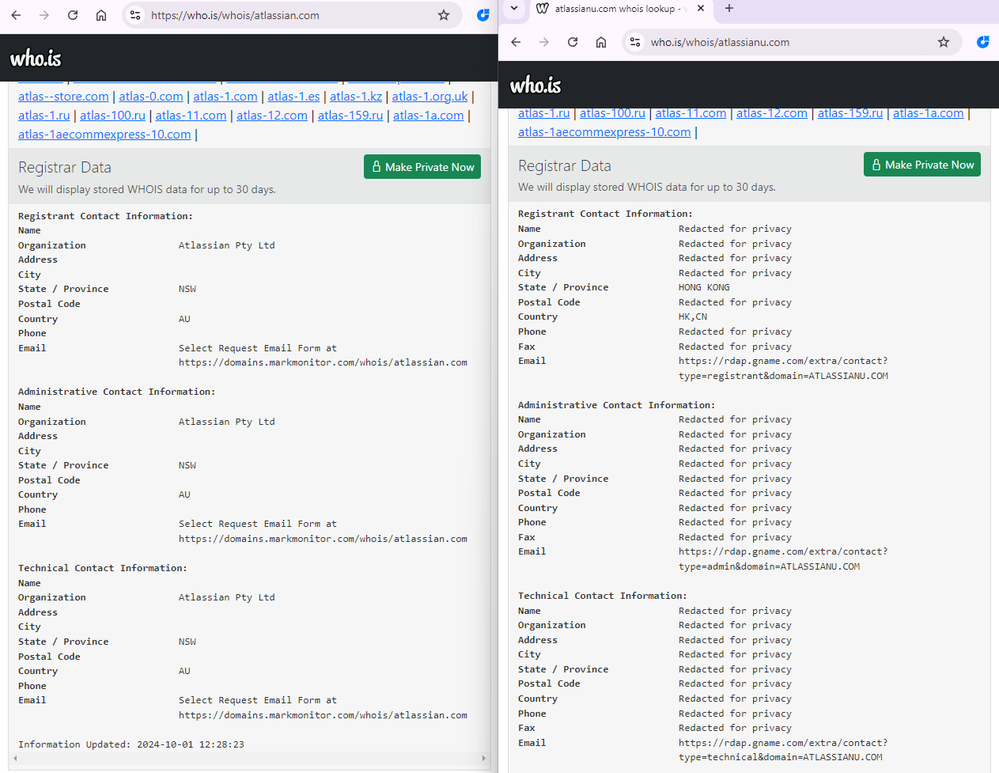Screen dimensions: 999x773
Task: Click Make Private Now in left window
Action: coord(422,167)
